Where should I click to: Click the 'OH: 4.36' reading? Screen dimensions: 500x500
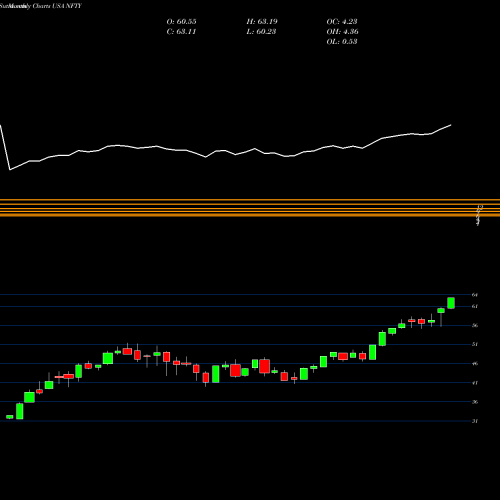(x=343, y=32)
